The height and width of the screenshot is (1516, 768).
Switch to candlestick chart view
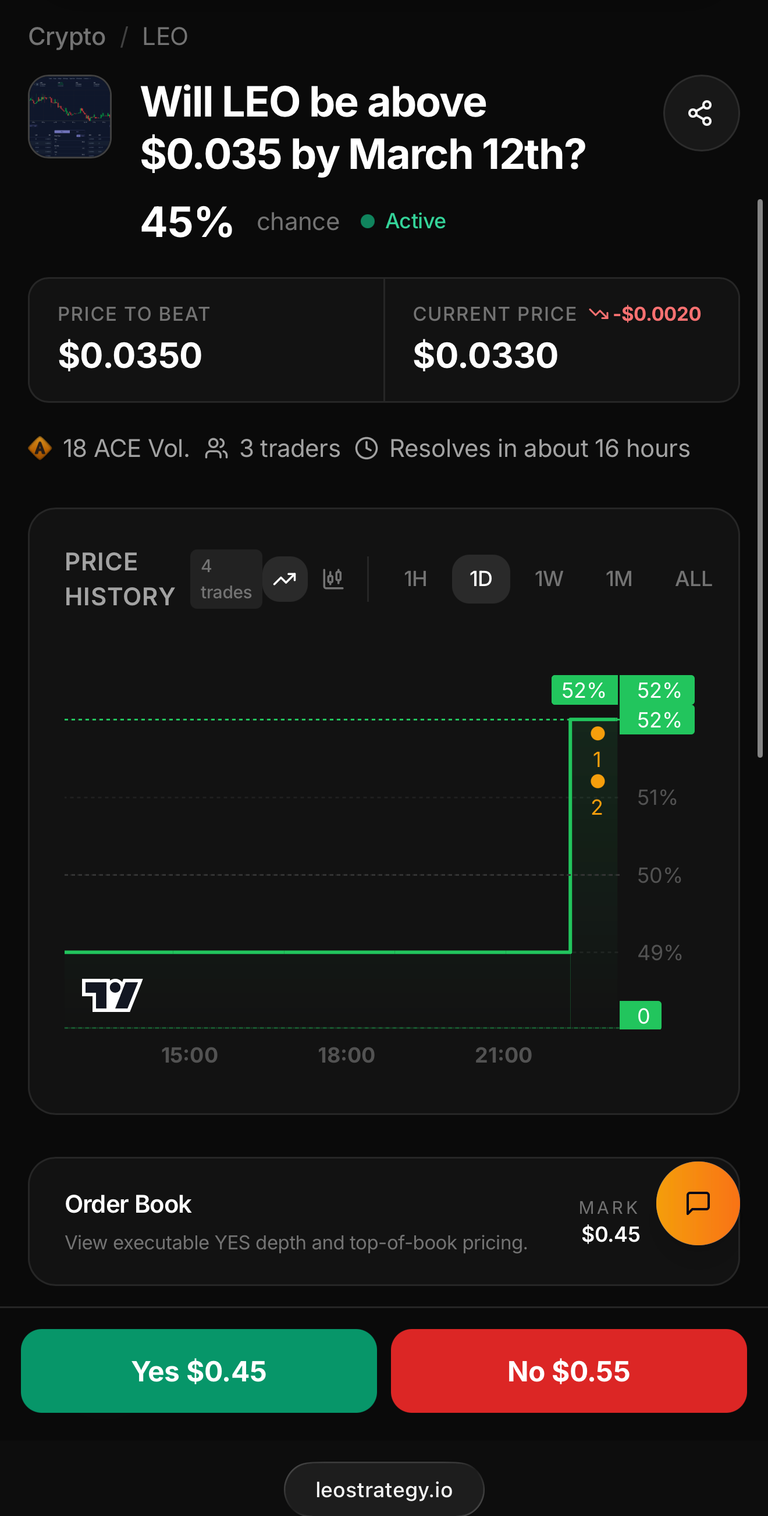(333, 579)
